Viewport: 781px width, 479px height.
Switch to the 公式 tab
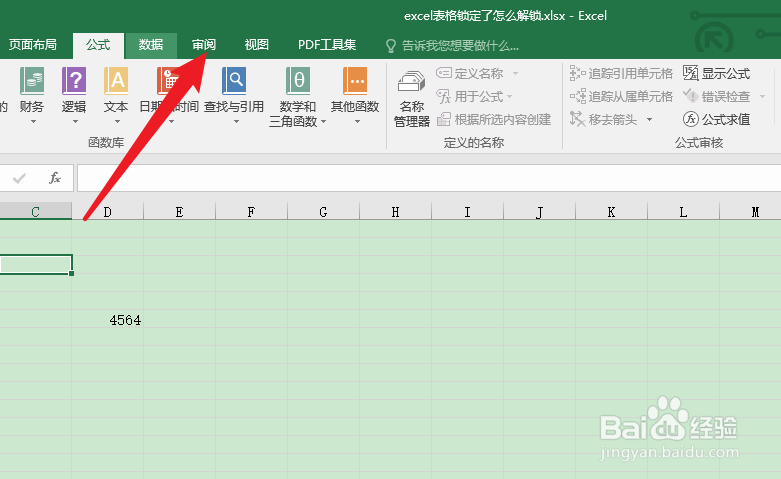point(98,45)
